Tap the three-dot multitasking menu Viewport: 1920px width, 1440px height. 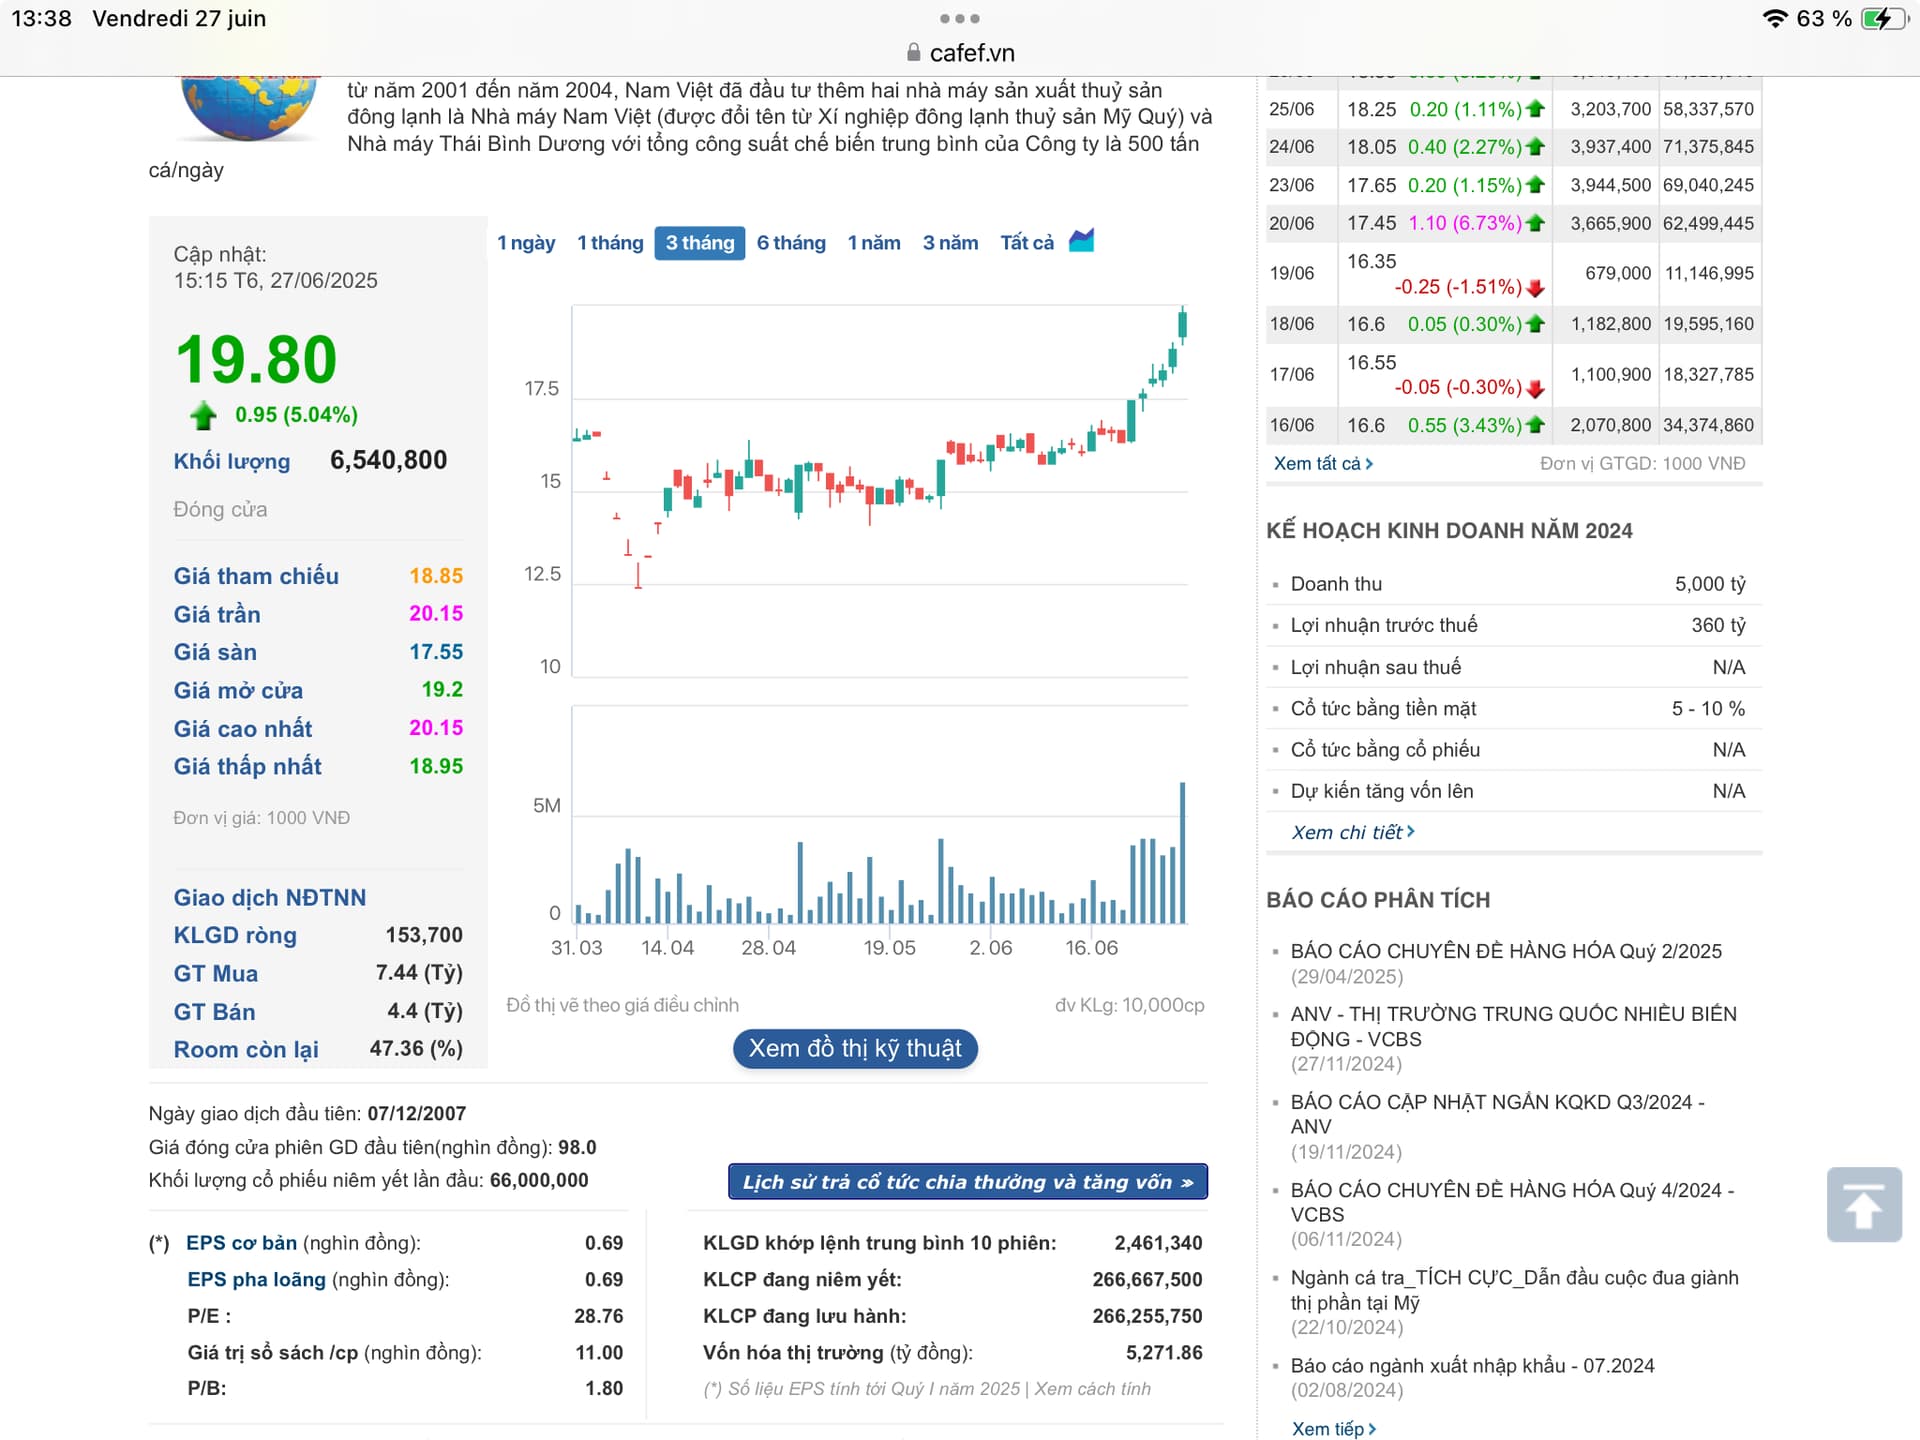pos(959,18)
